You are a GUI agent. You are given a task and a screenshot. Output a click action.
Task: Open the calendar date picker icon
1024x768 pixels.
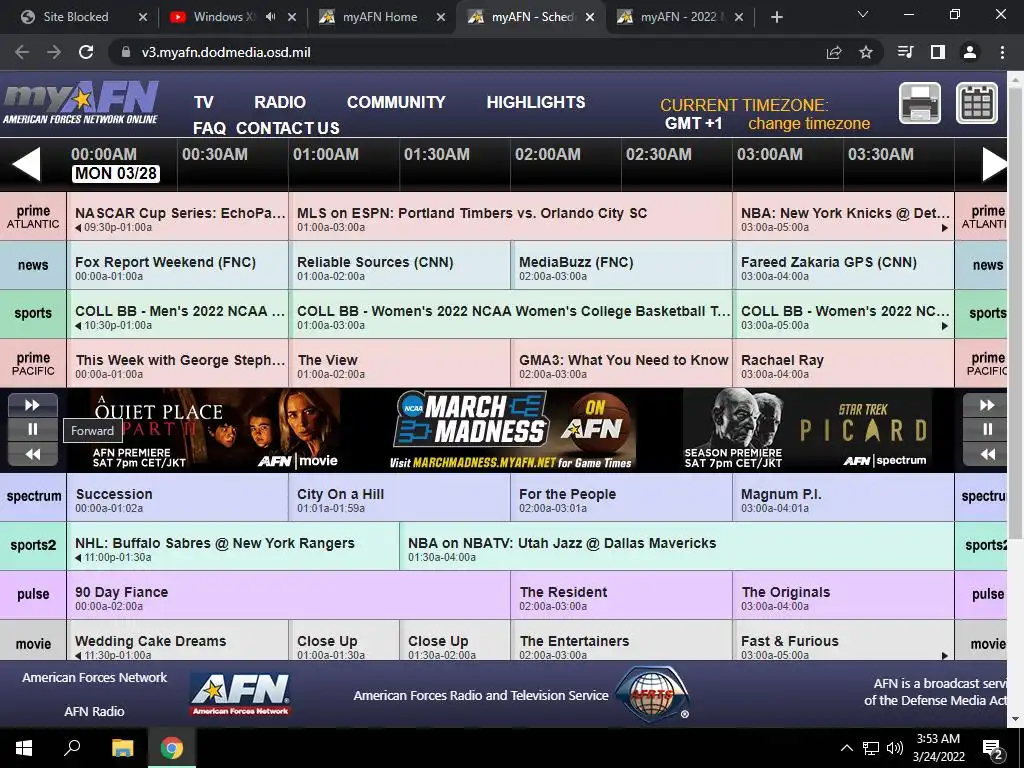tap(977, 103)
